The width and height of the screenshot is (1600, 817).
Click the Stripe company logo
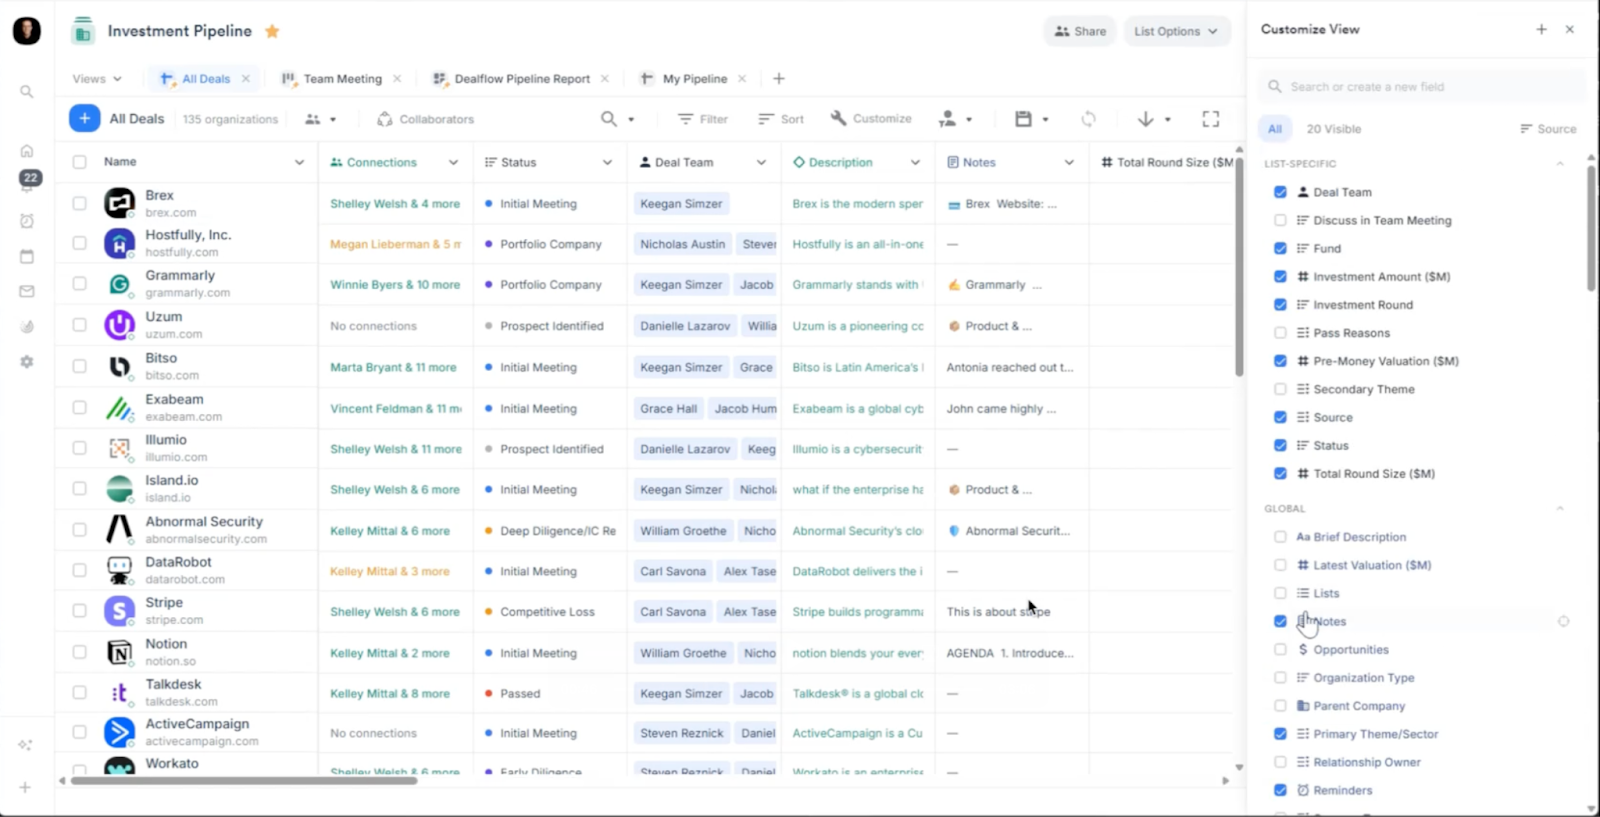coord(119,611)
